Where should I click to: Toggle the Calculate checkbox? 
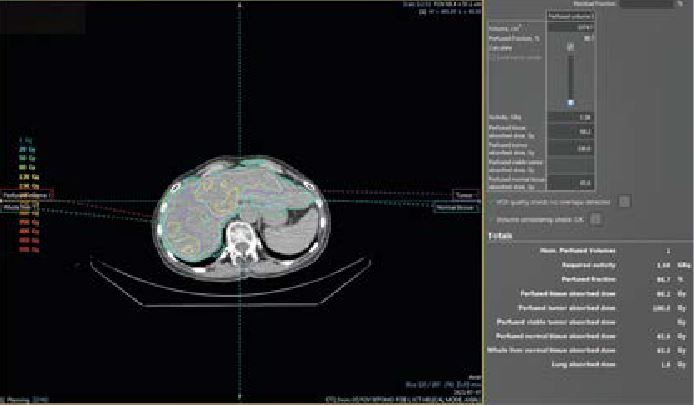pyautogui.click(x=571, y=46)
